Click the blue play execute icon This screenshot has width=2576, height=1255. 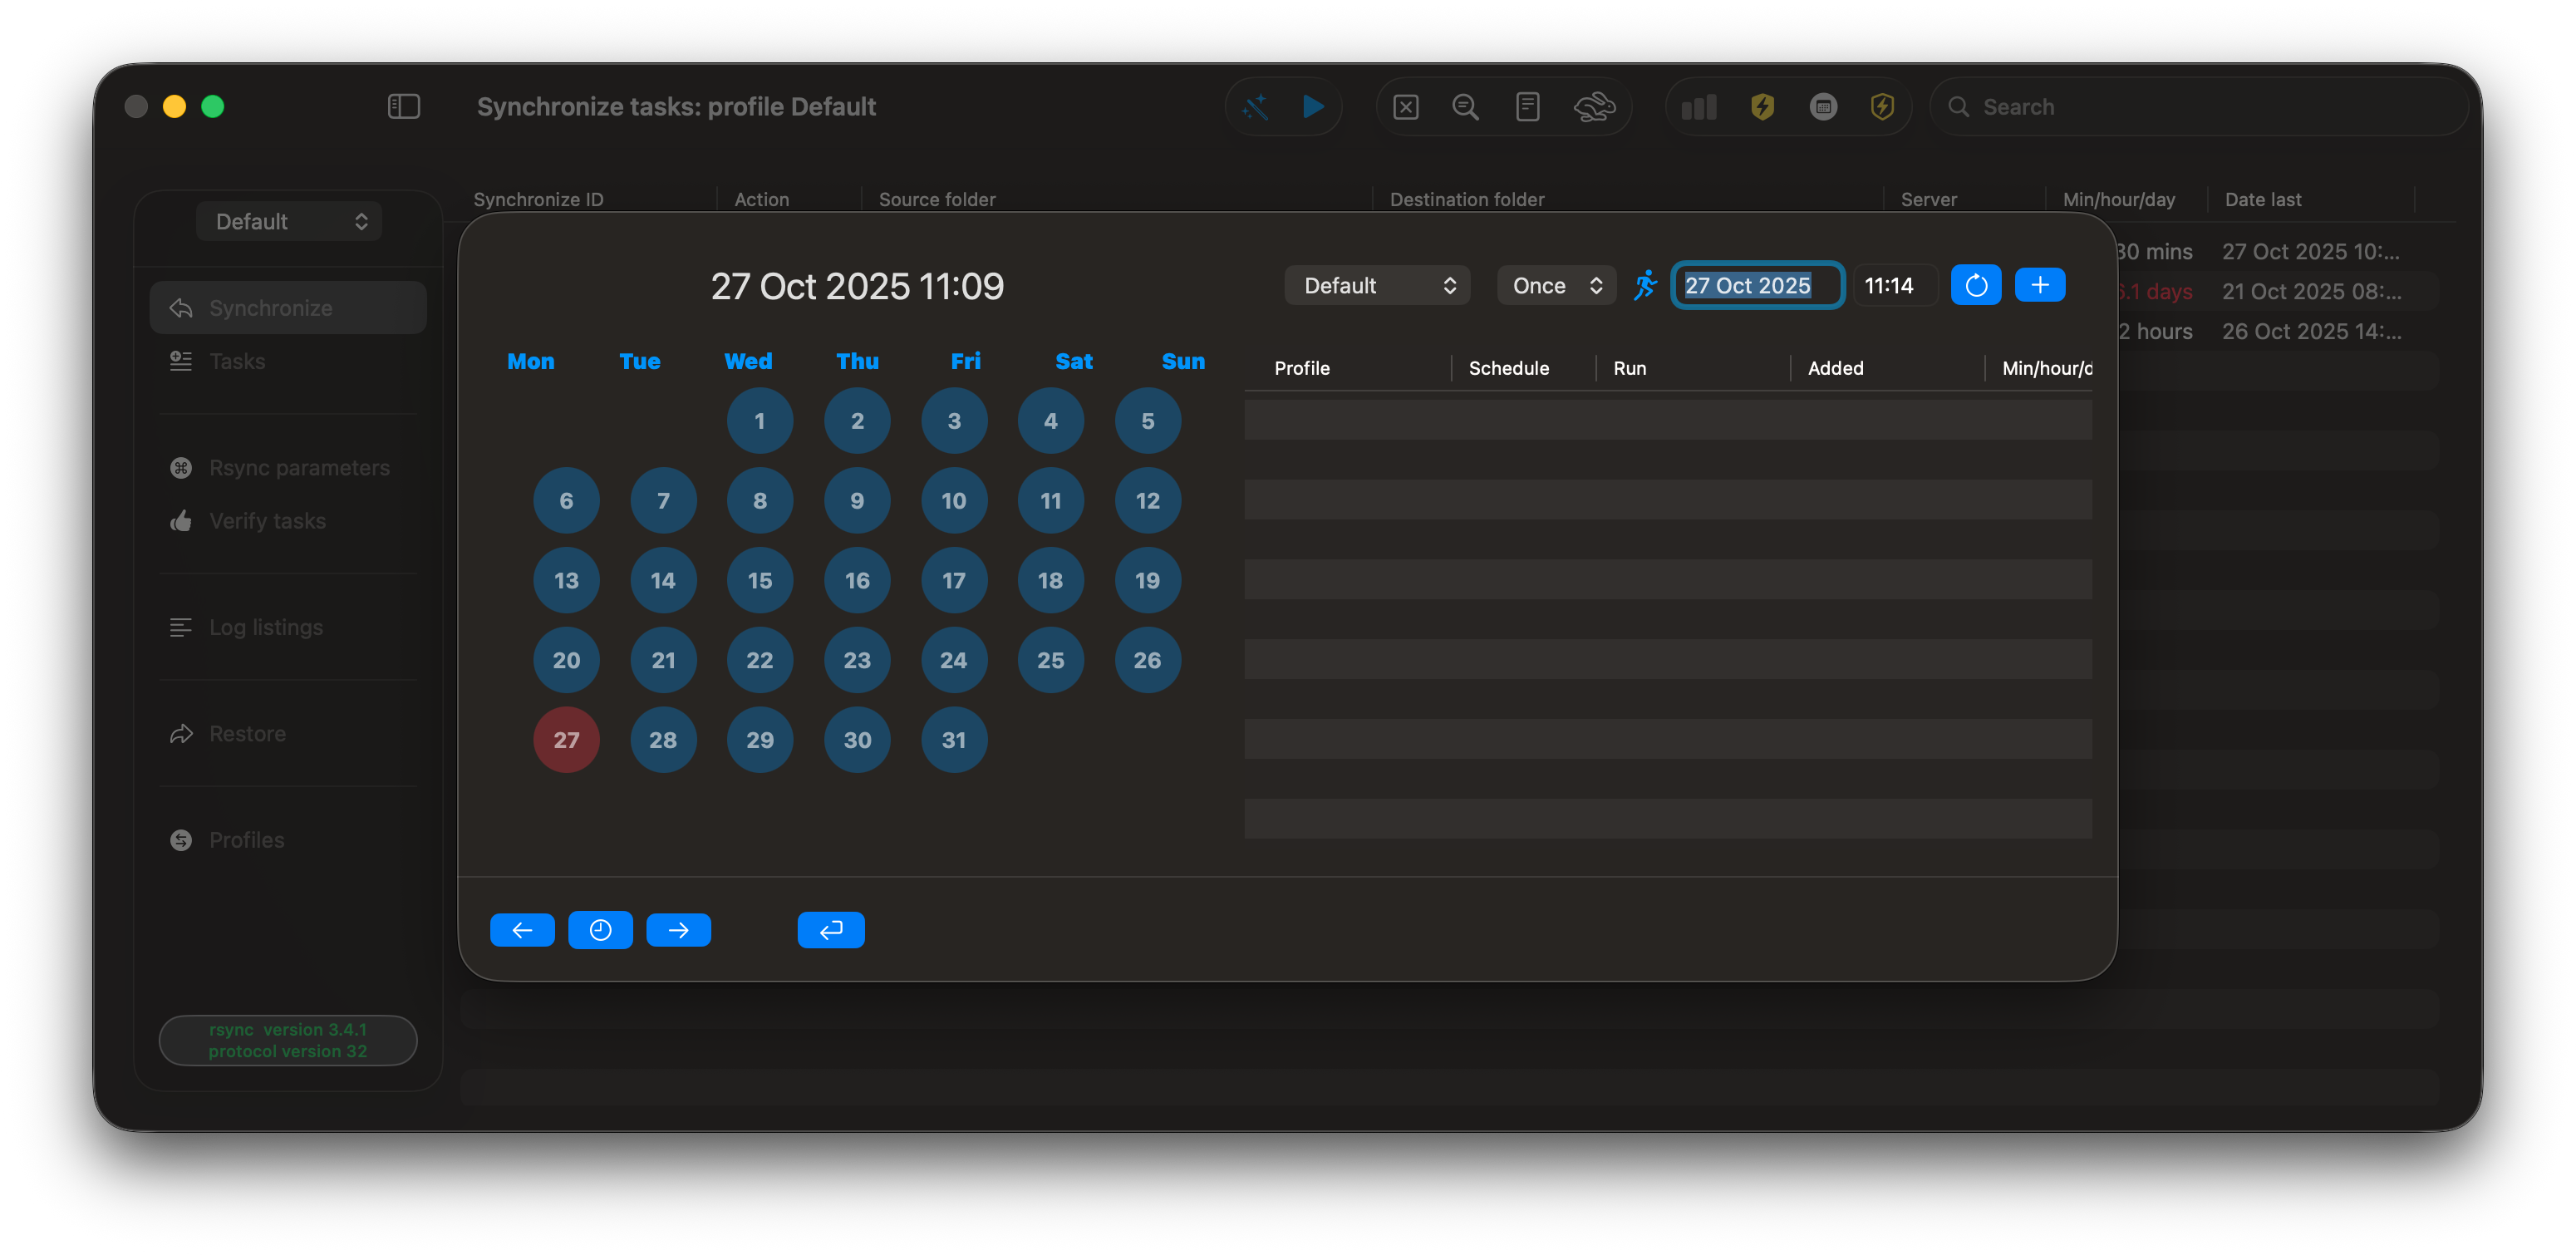click(x=1313, y=107)
